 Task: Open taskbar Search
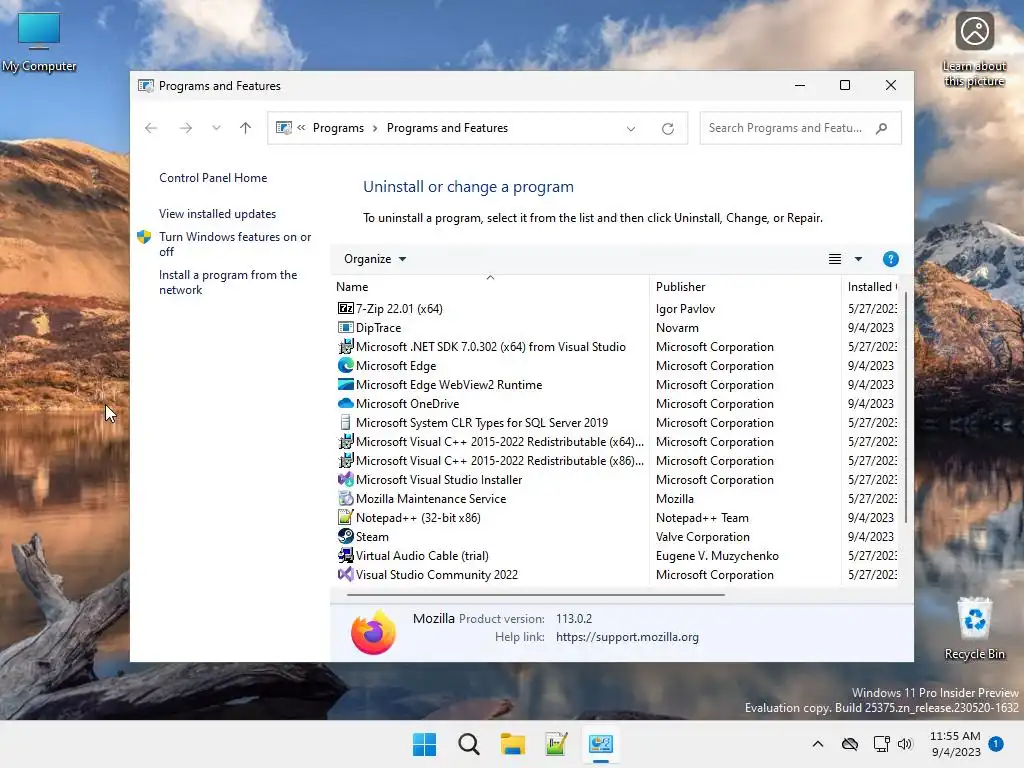[468, 744]
